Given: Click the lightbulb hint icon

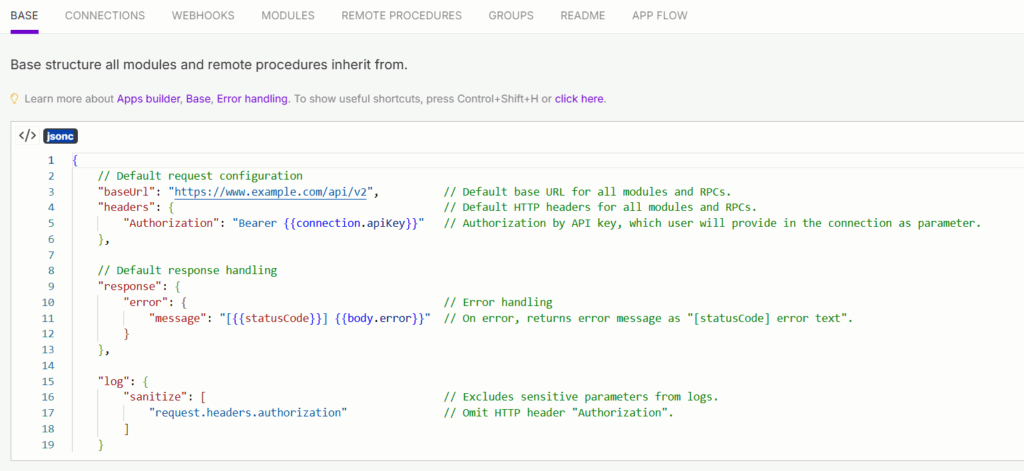Looking at the screenshot, I should [15, 99].
